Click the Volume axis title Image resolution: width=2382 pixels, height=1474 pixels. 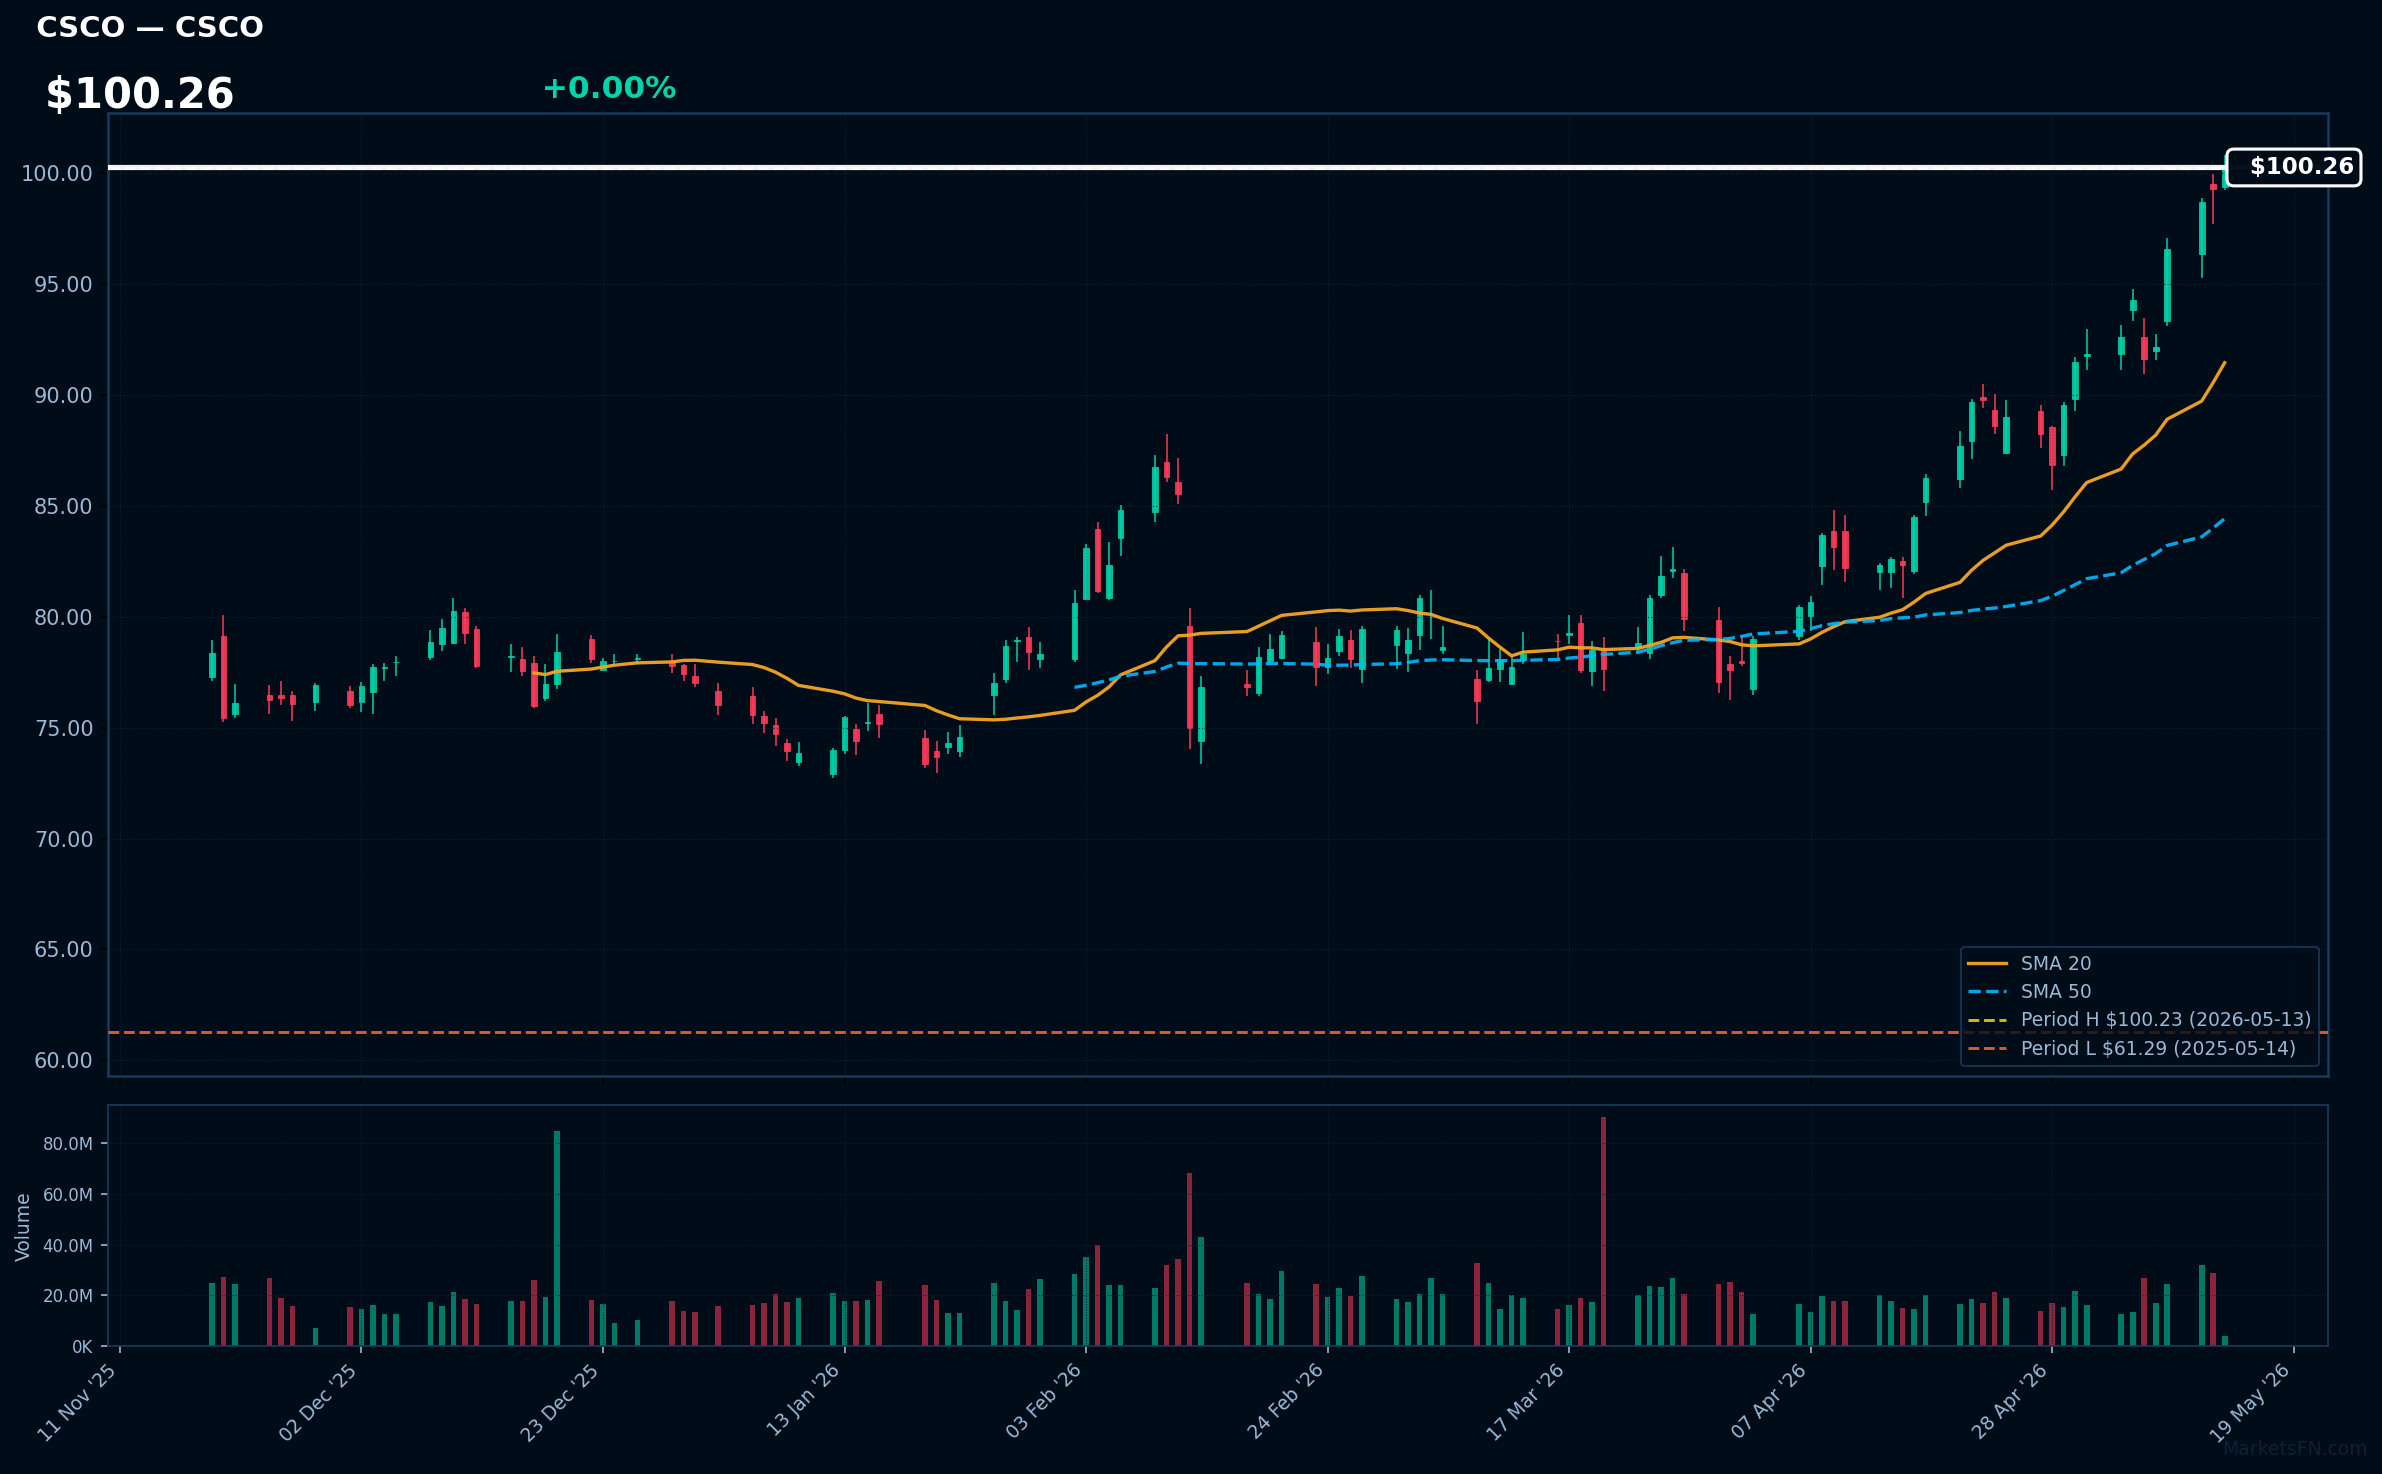click(22, 1227)
